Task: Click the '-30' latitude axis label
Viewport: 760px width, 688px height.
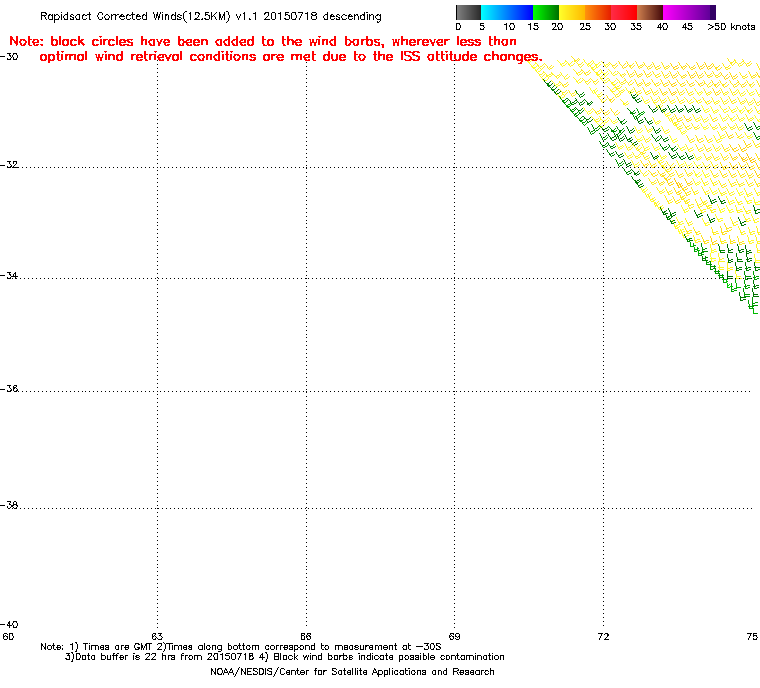Action: pos(9,56)
